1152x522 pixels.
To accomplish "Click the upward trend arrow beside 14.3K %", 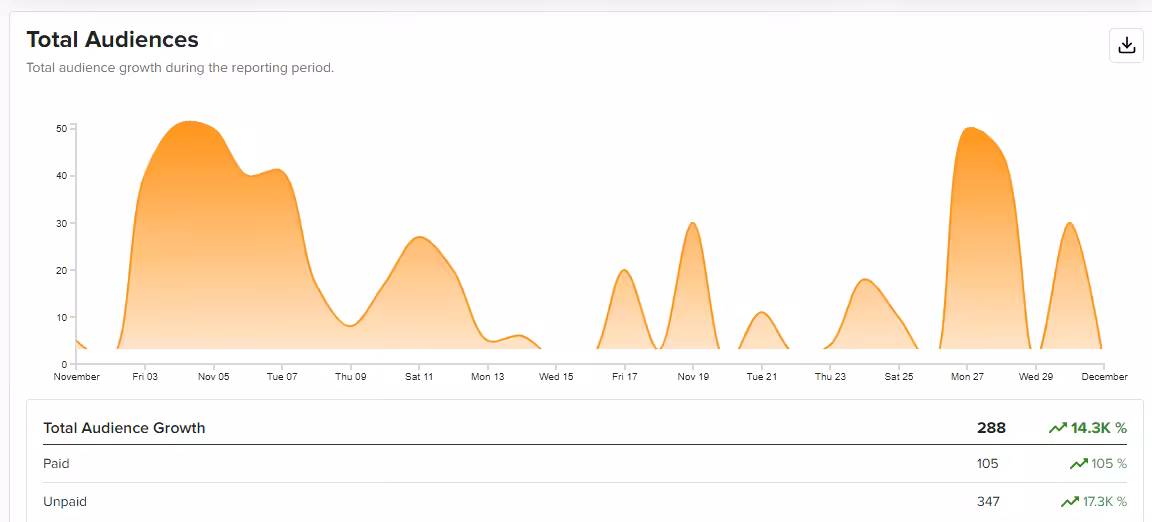I will point(1058,428).
